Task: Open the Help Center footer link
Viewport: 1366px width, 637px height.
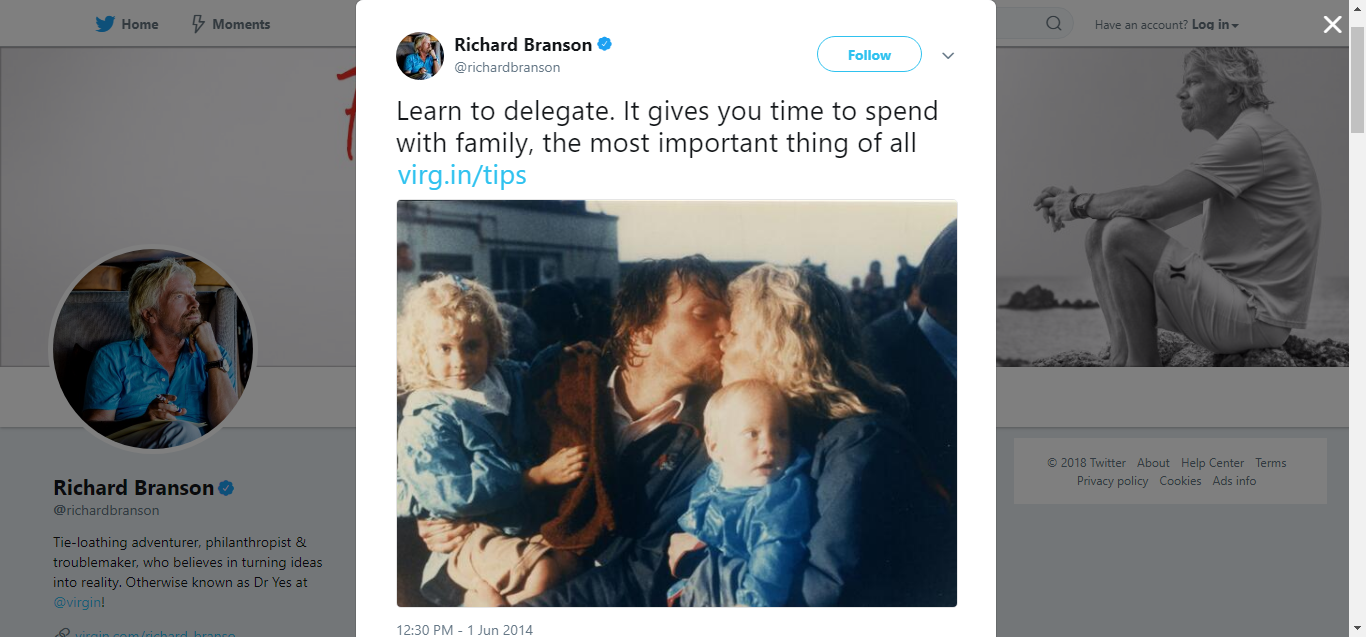Action: click(x=1212, y=463)
